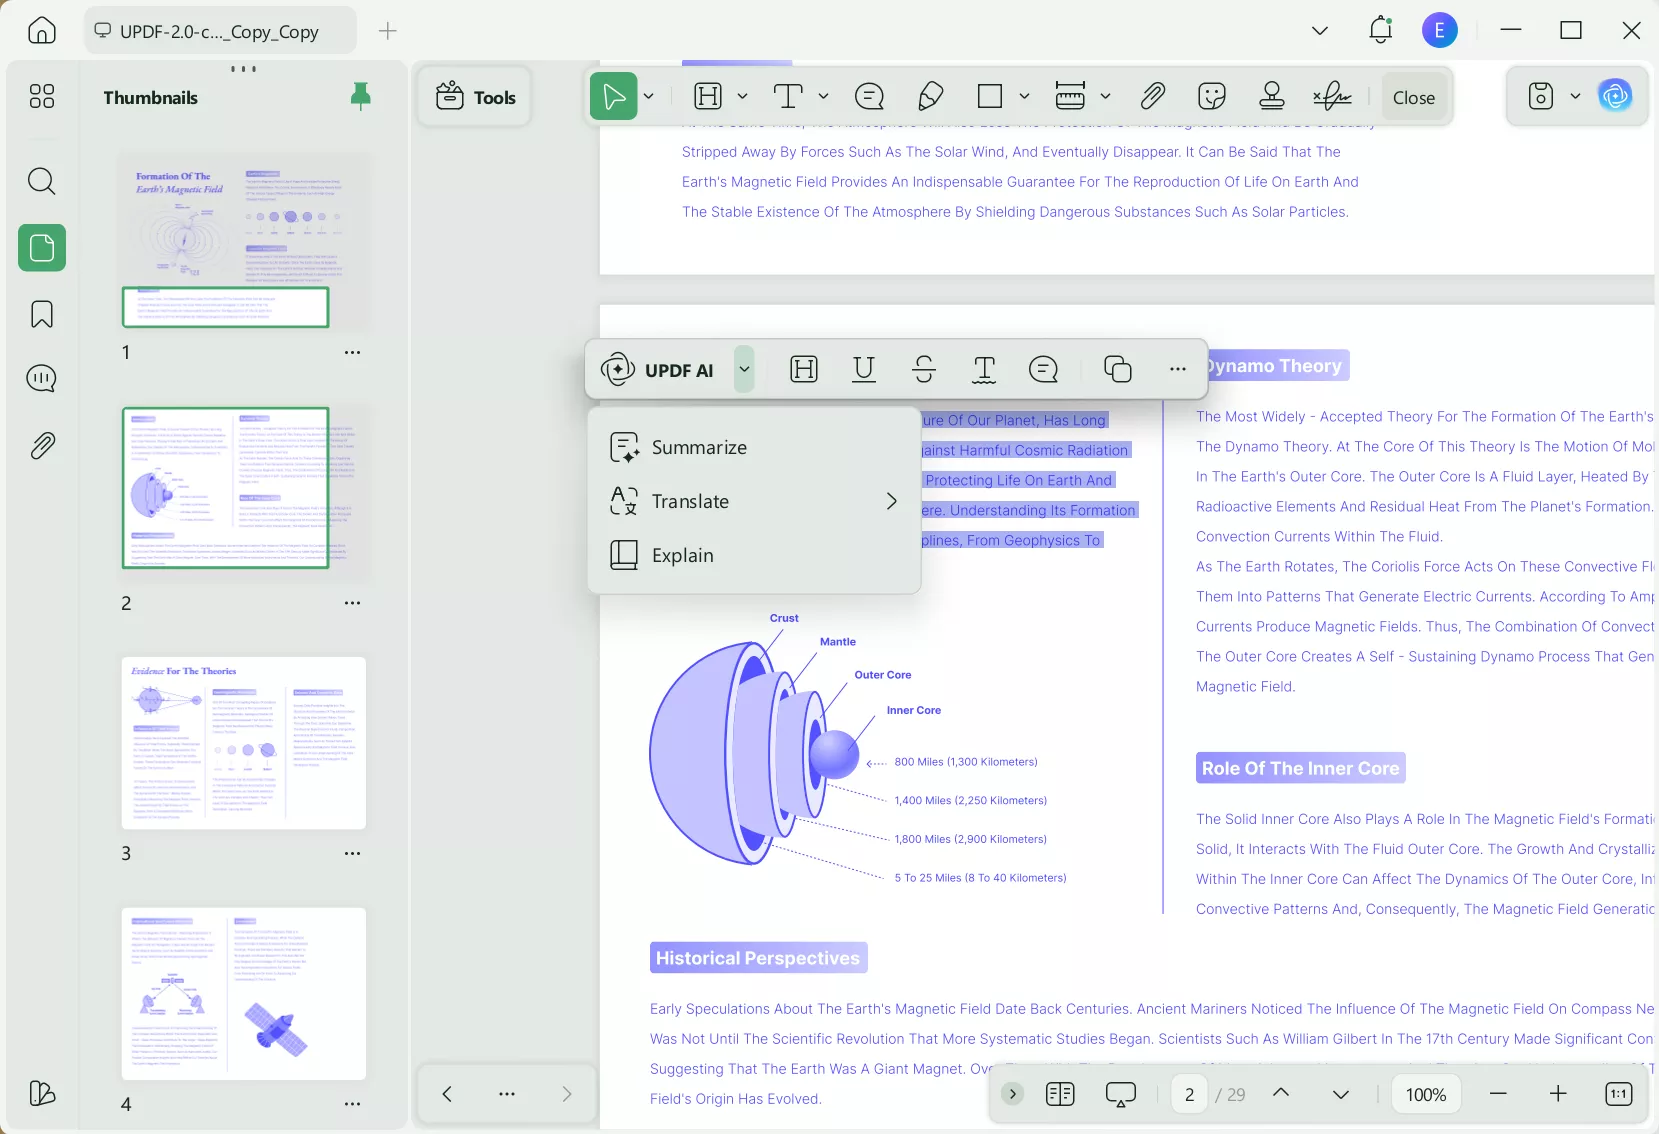Open the UPDF AI assistant icon top right
Image resolution: width=1659 pixels, height=1134 pixels.
[1616, 97]
